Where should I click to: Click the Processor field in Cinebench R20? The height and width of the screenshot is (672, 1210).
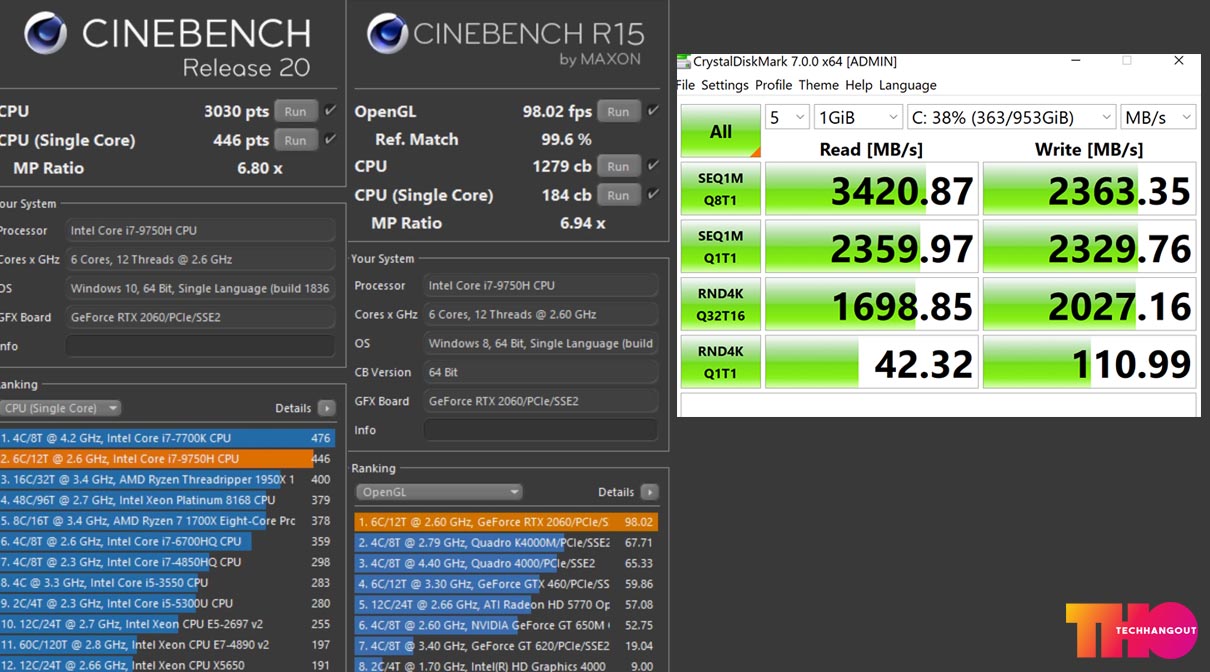tap(200, 230)
